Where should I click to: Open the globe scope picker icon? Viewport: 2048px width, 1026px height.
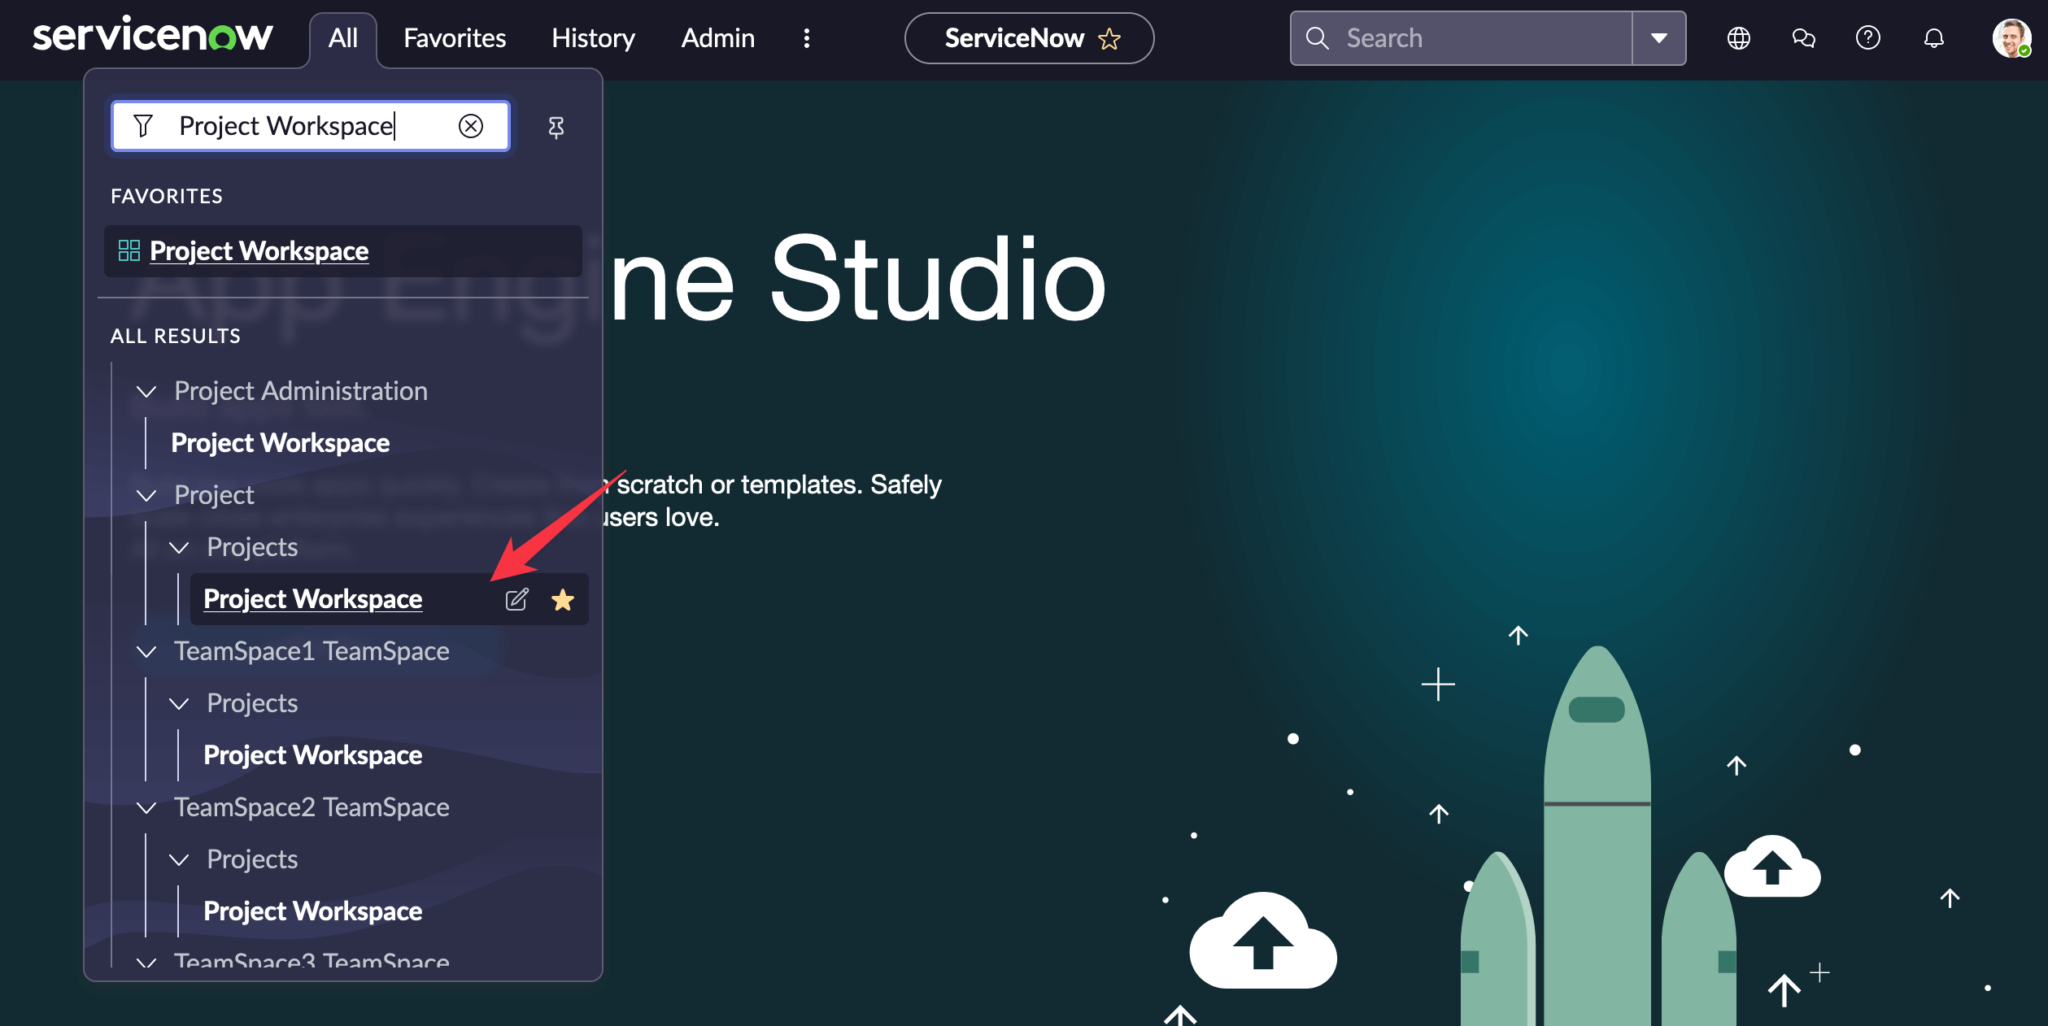coord(1739,38)
